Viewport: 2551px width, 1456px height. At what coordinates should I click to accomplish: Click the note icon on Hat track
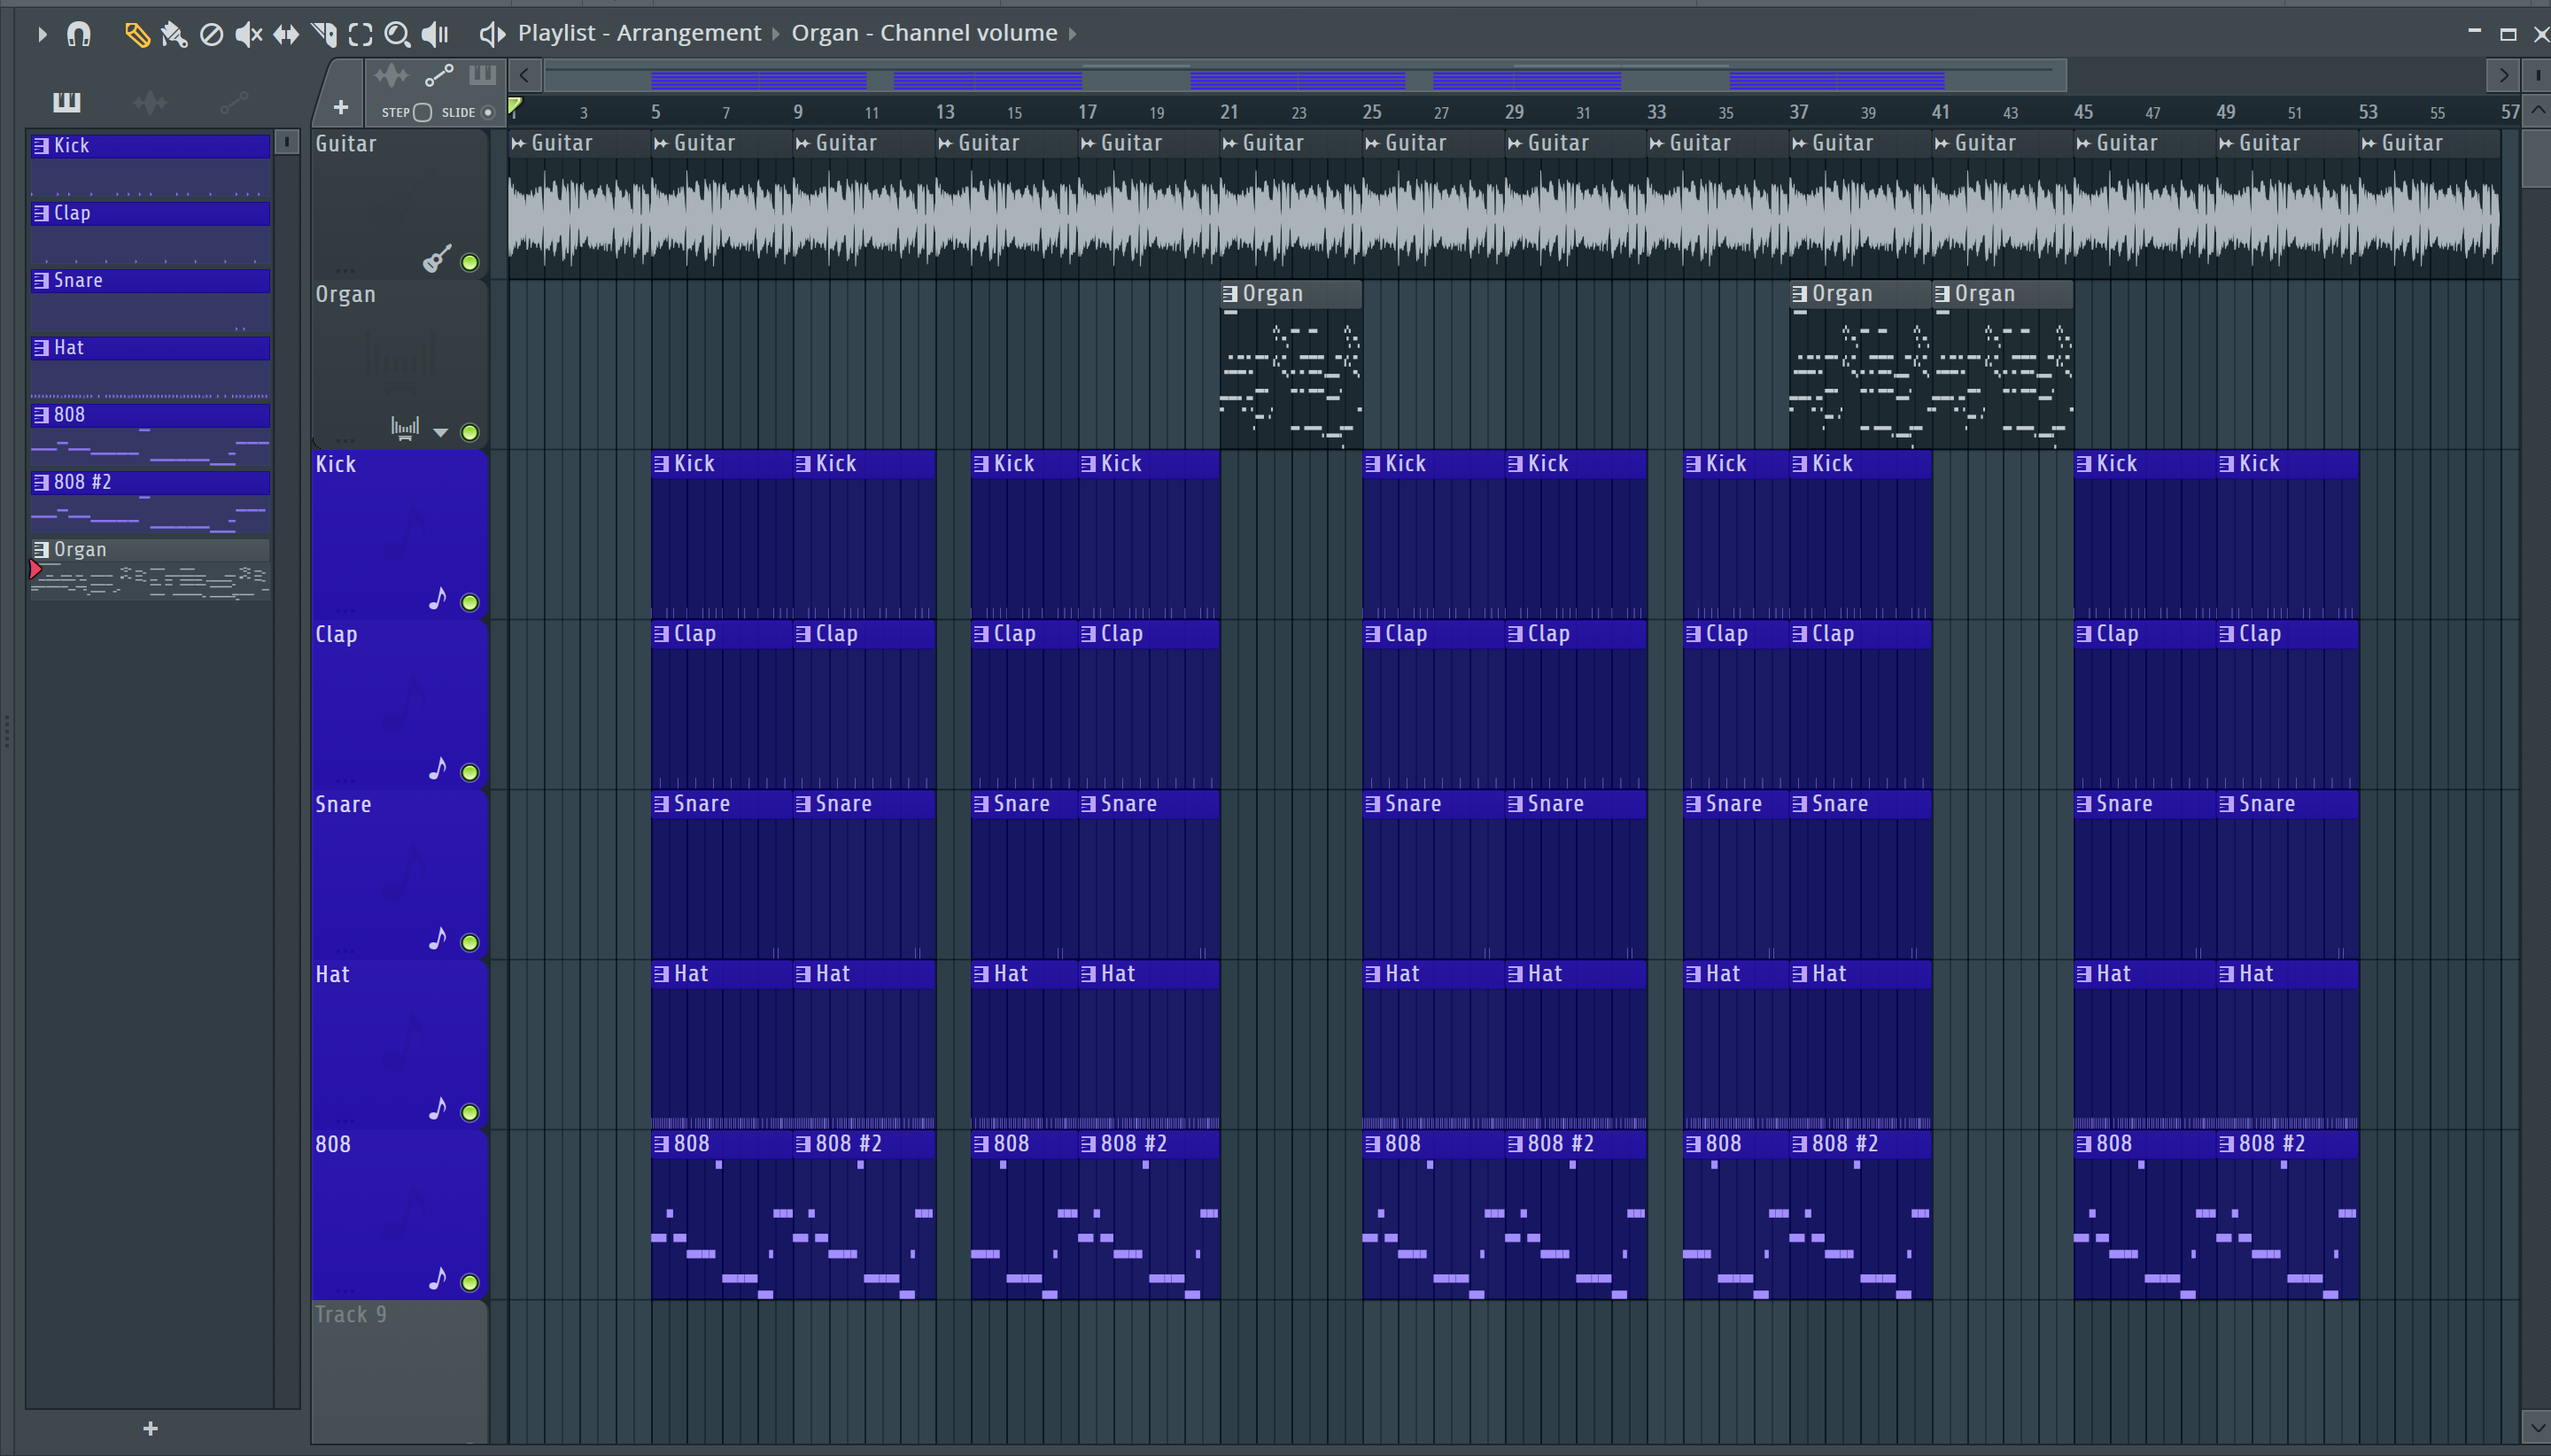coord(437,1109)
